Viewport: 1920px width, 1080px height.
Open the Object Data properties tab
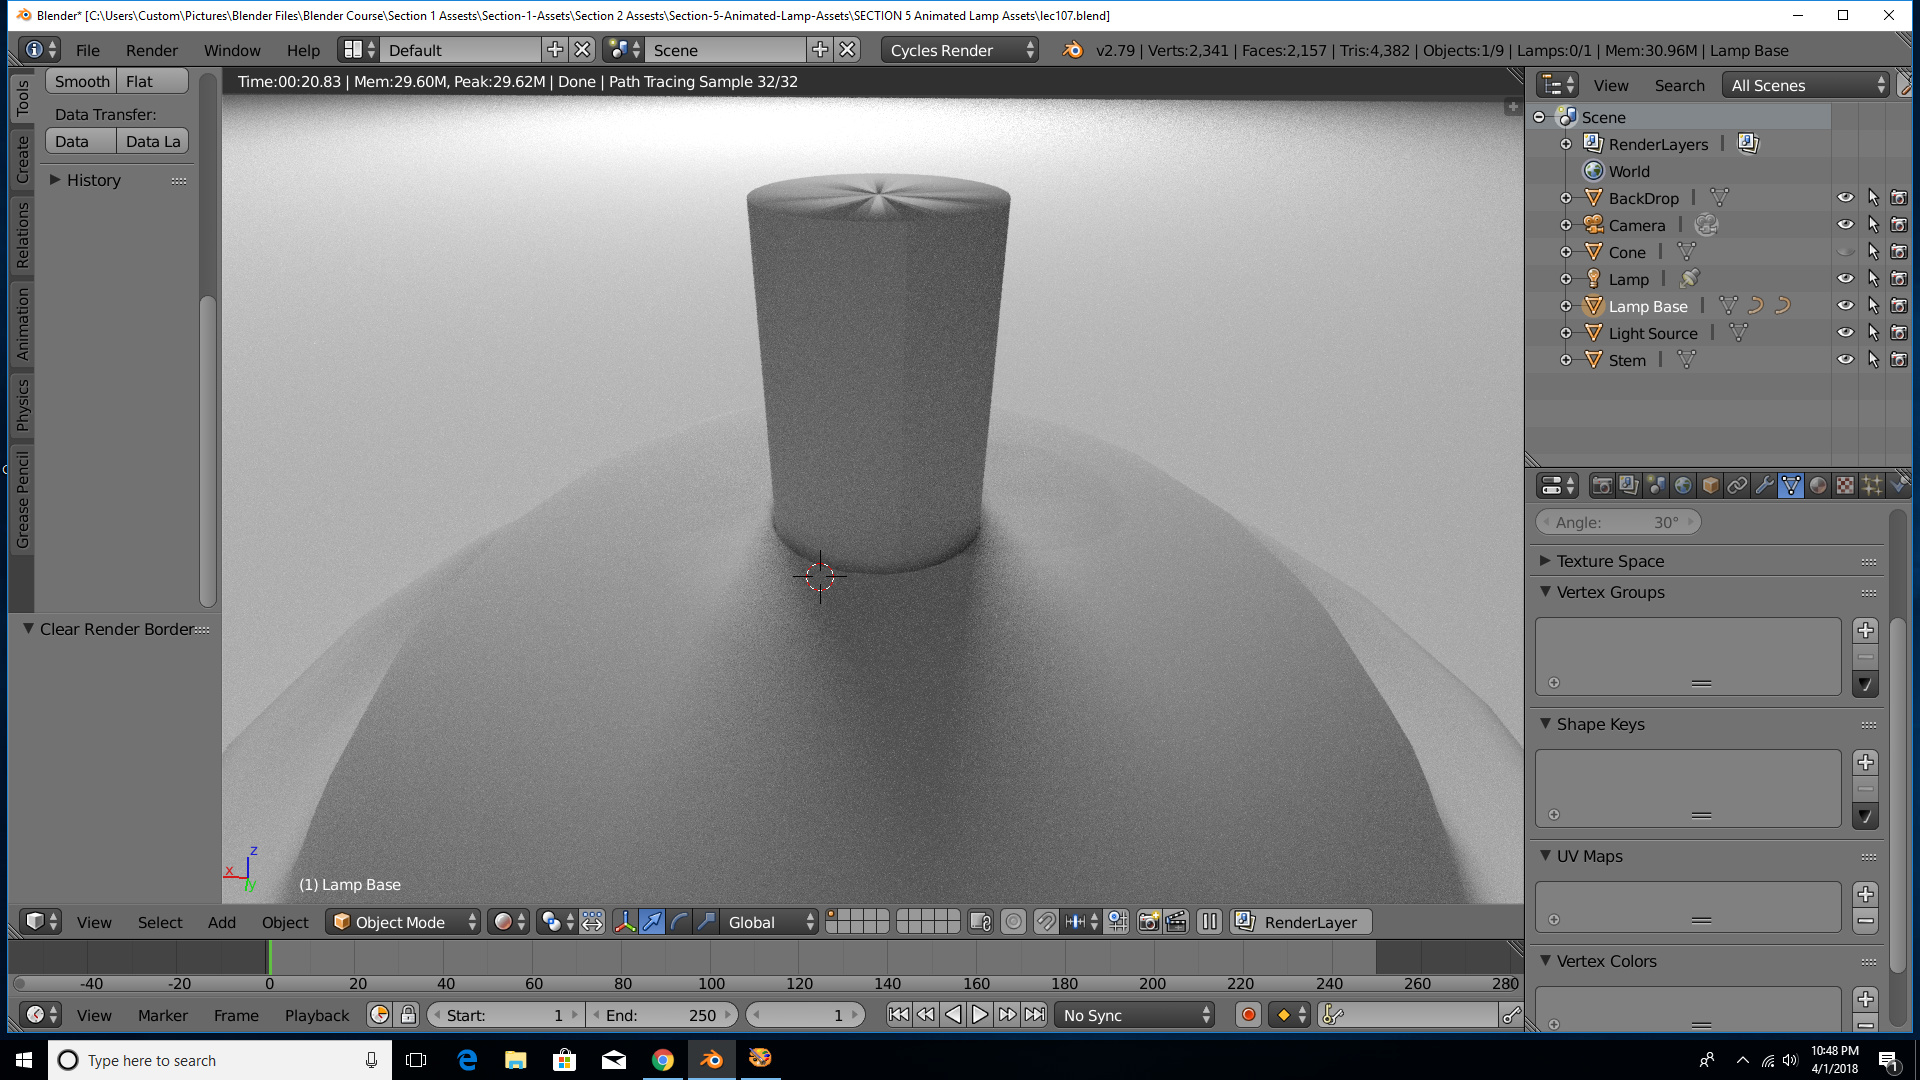[1791, 486]
